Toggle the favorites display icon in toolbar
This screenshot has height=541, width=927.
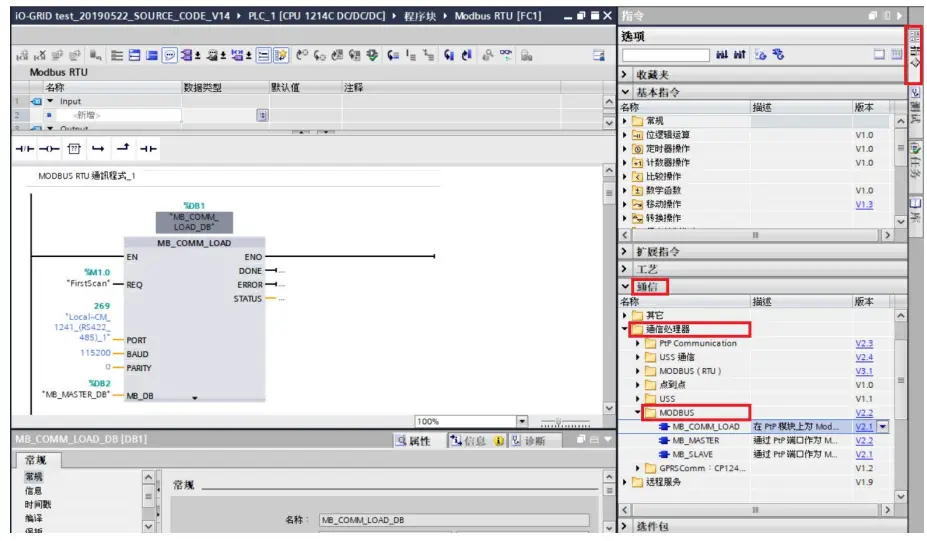click(281, 56)
